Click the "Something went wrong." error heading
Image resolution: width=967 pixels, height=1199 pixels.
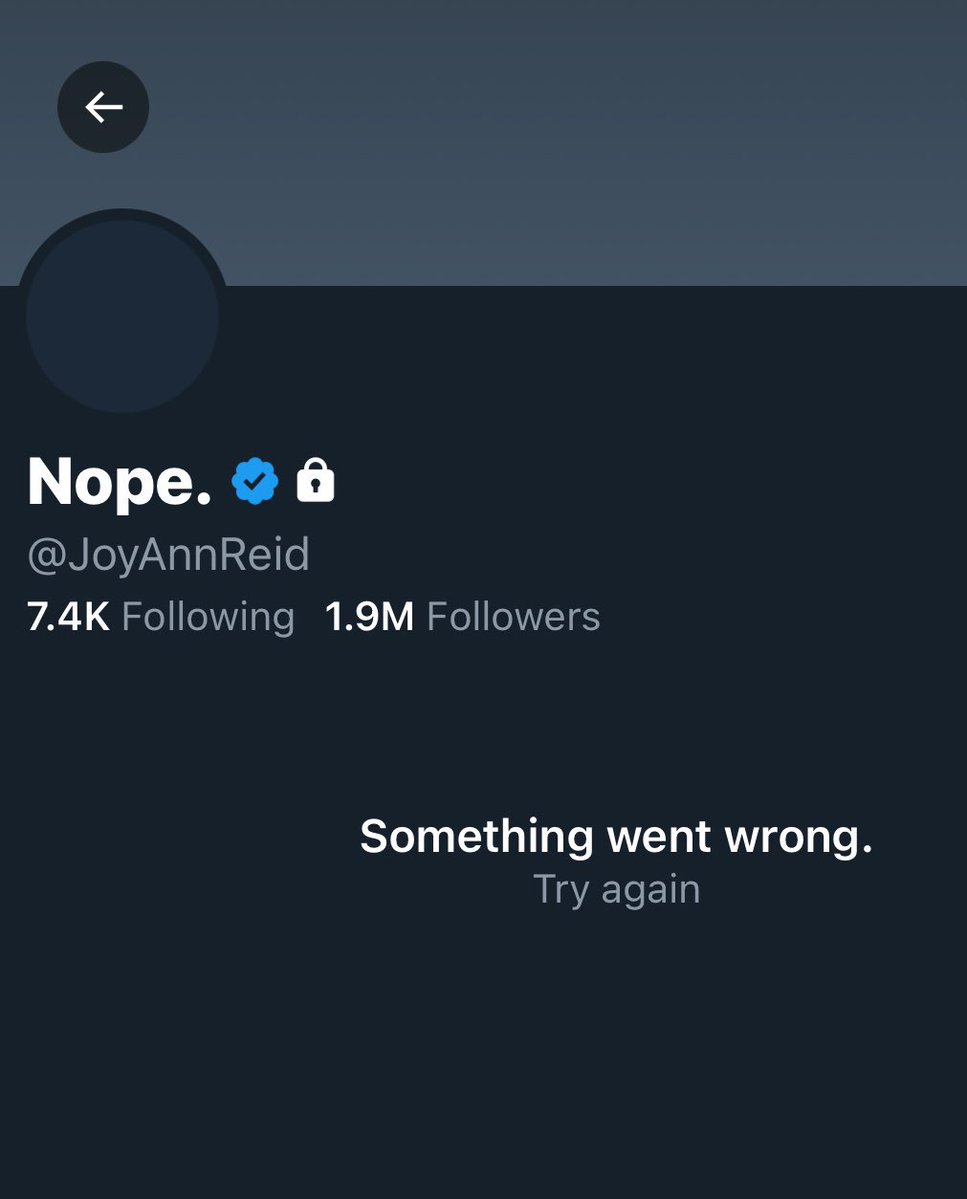616,836
